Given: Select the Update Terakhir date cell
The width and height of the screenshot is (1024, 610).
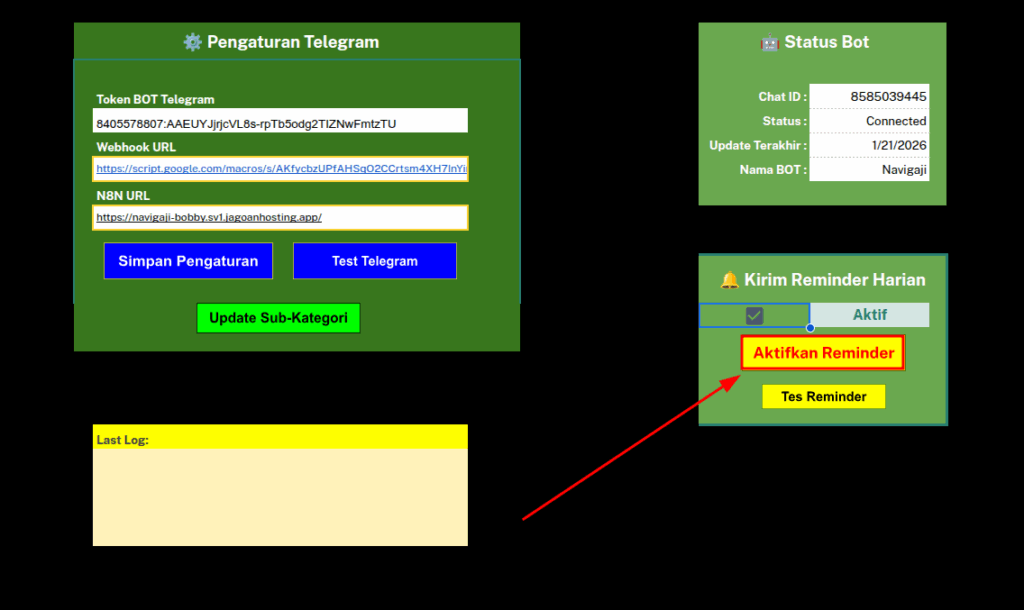Looking at the screenshot, I should click(x=869, y=145).
